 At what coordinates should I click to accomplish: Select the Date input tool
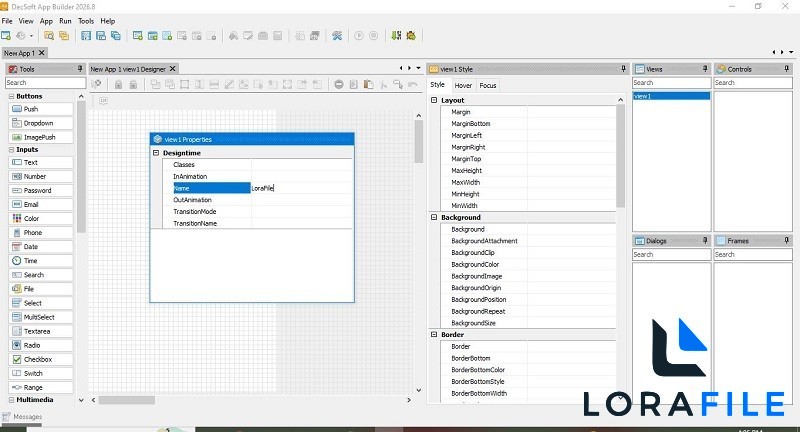[x=41, y=247]
